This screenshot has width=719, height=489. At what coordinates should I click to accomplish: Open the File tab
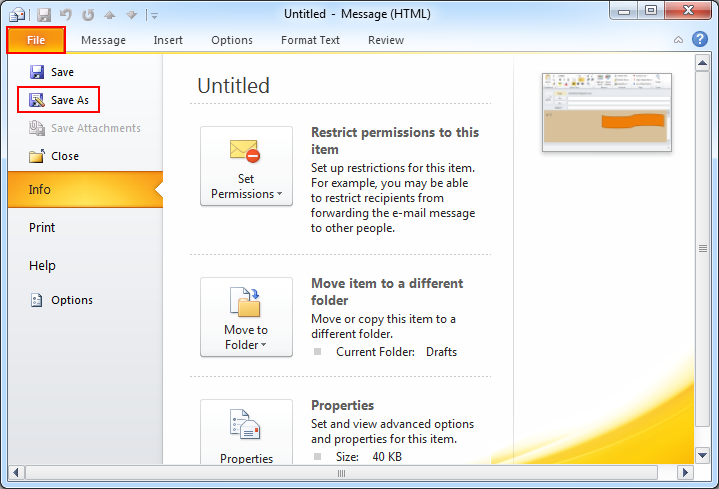point(36,40)
